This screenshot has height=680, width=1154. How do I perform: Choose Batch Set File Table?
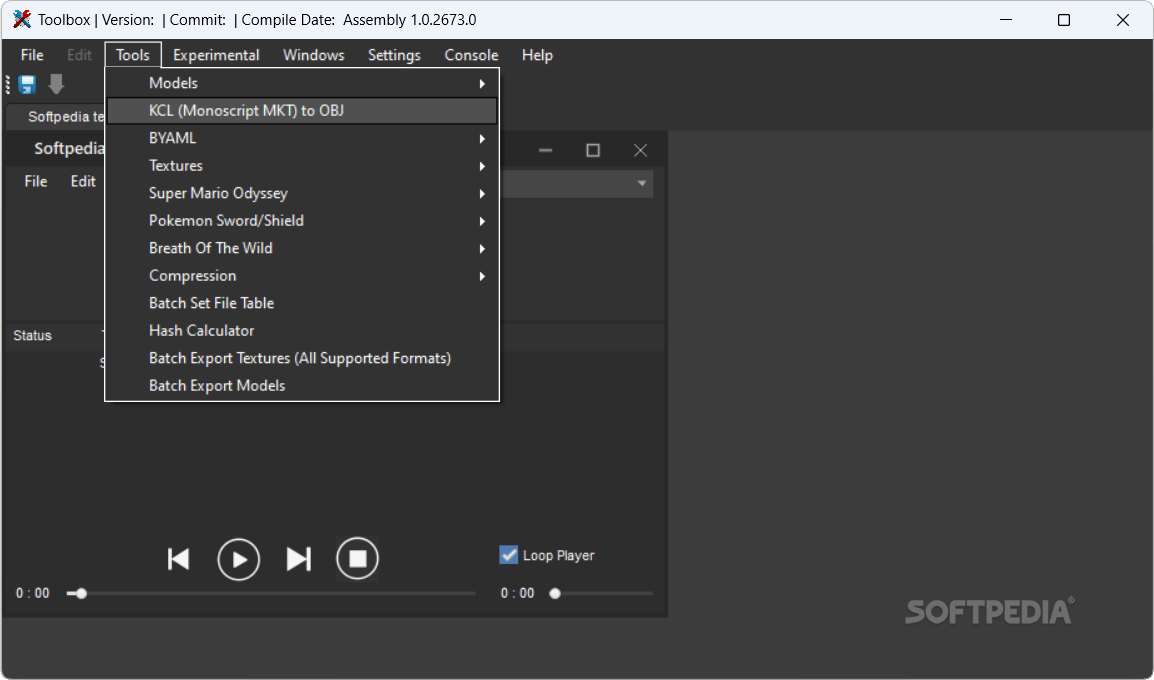(x=302, y=303)
